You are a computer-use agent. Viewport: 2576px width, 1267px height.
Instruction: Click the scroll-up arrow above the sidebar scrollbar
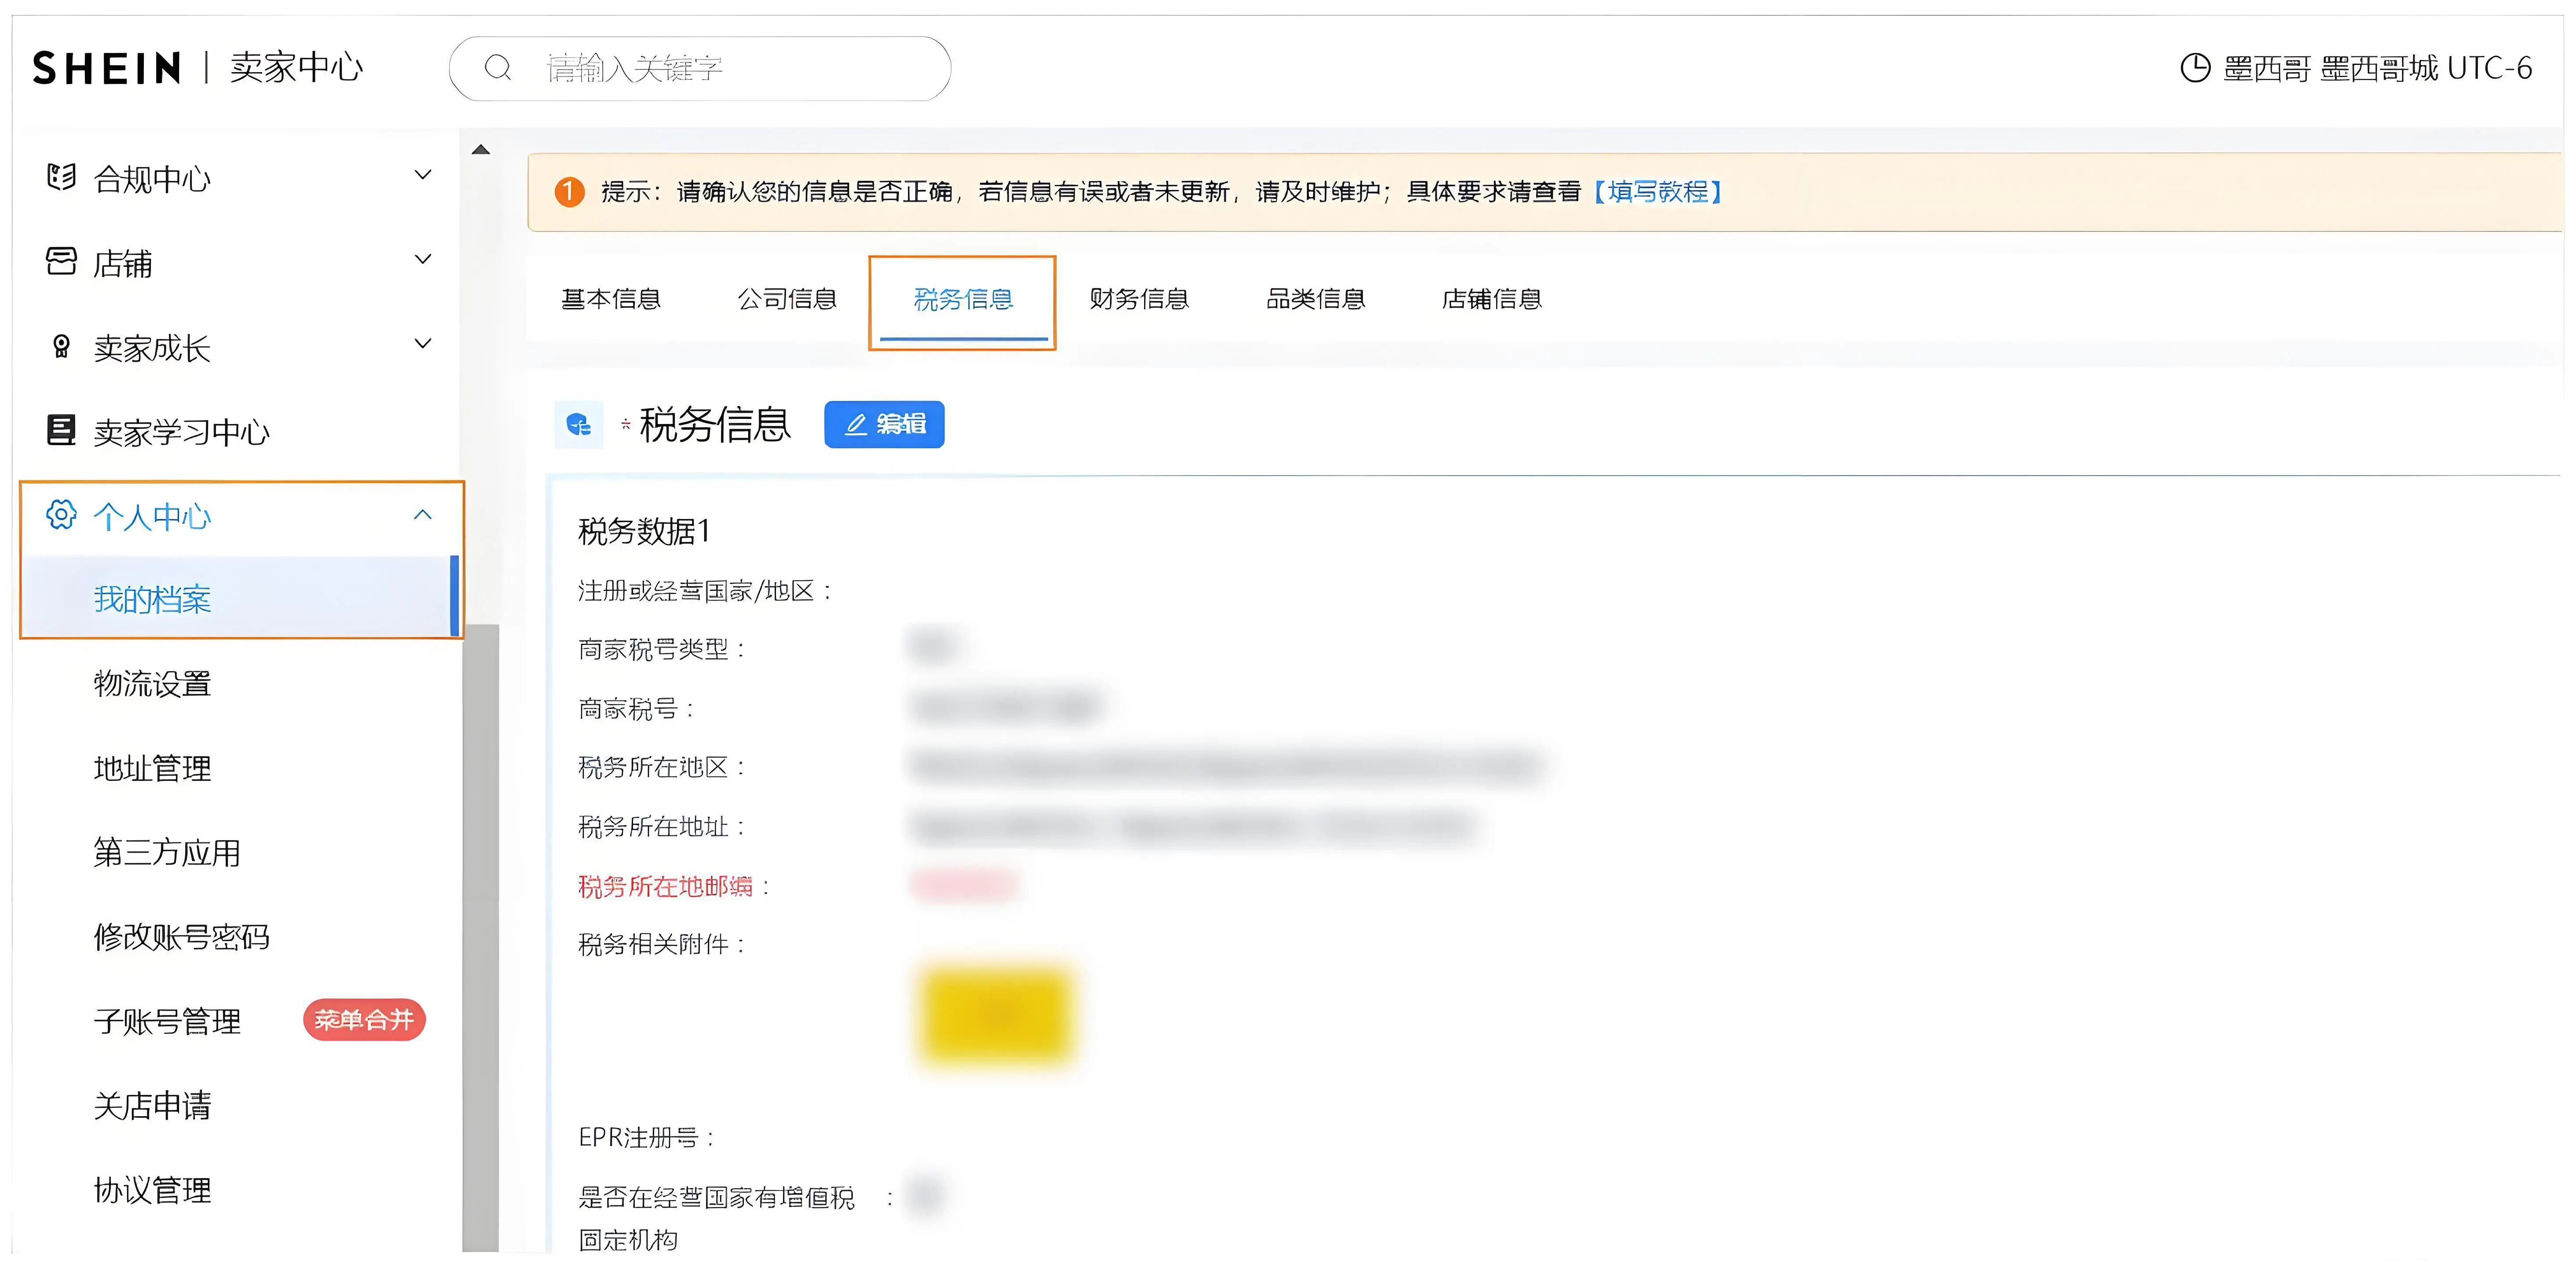(x=481, y=150)
